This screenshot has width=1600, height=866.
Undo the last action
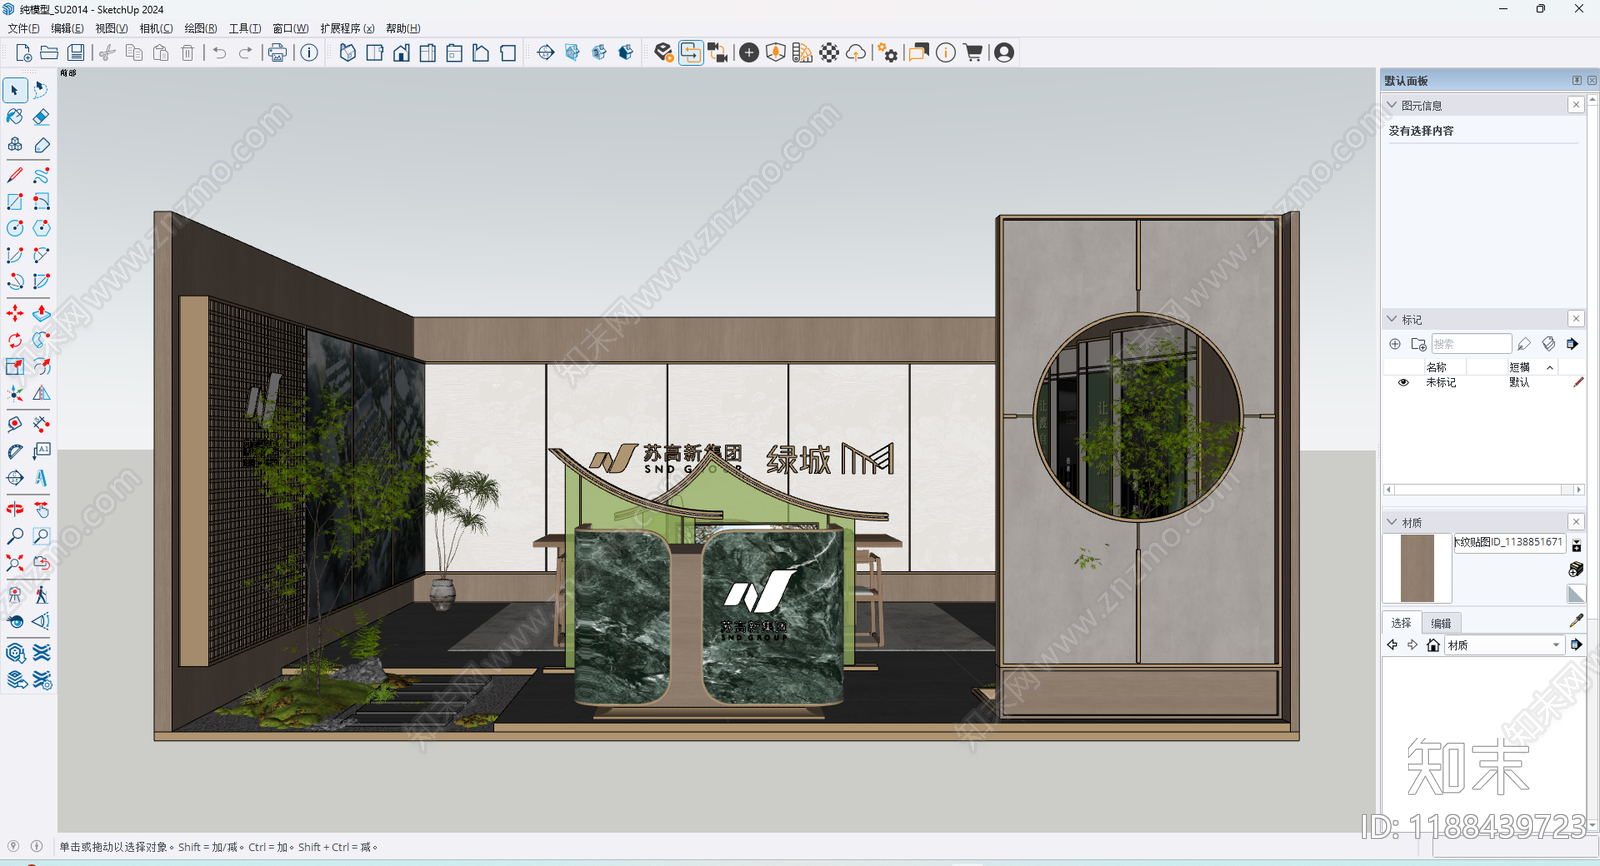[x=219, y=53]
